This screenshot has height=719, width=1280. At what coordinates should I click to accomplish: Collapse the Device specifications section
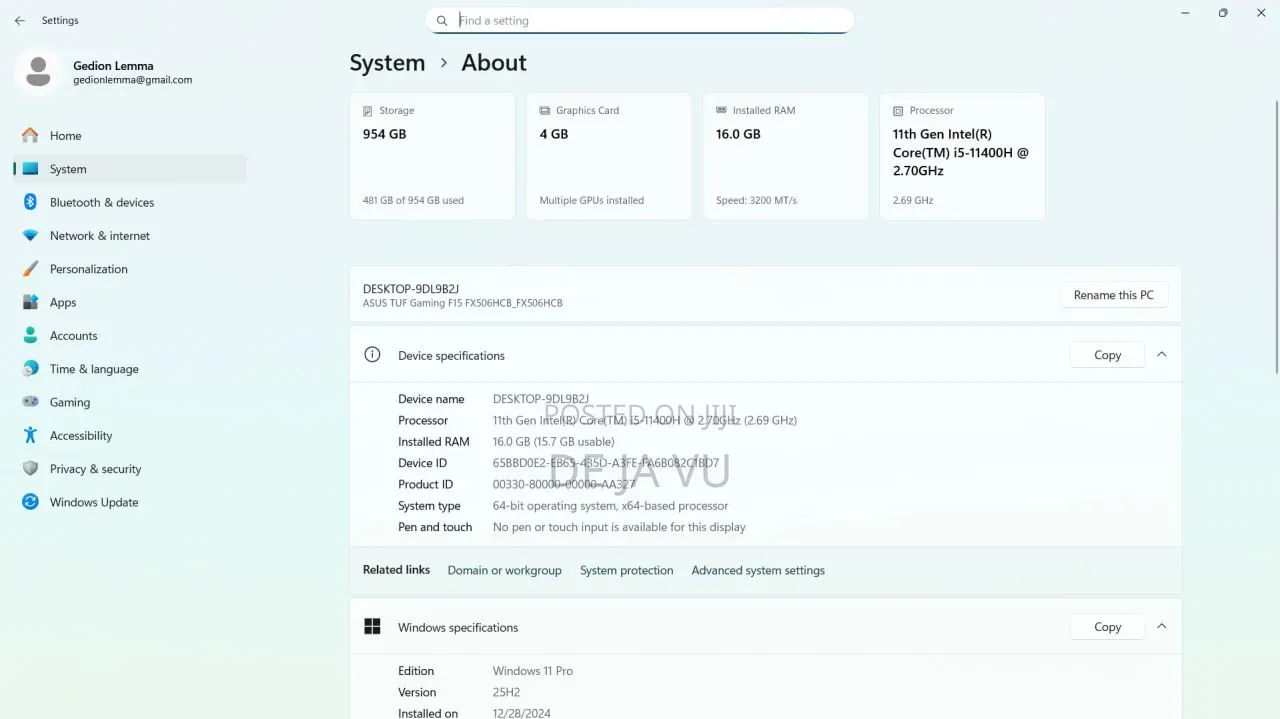point(1161,354)
